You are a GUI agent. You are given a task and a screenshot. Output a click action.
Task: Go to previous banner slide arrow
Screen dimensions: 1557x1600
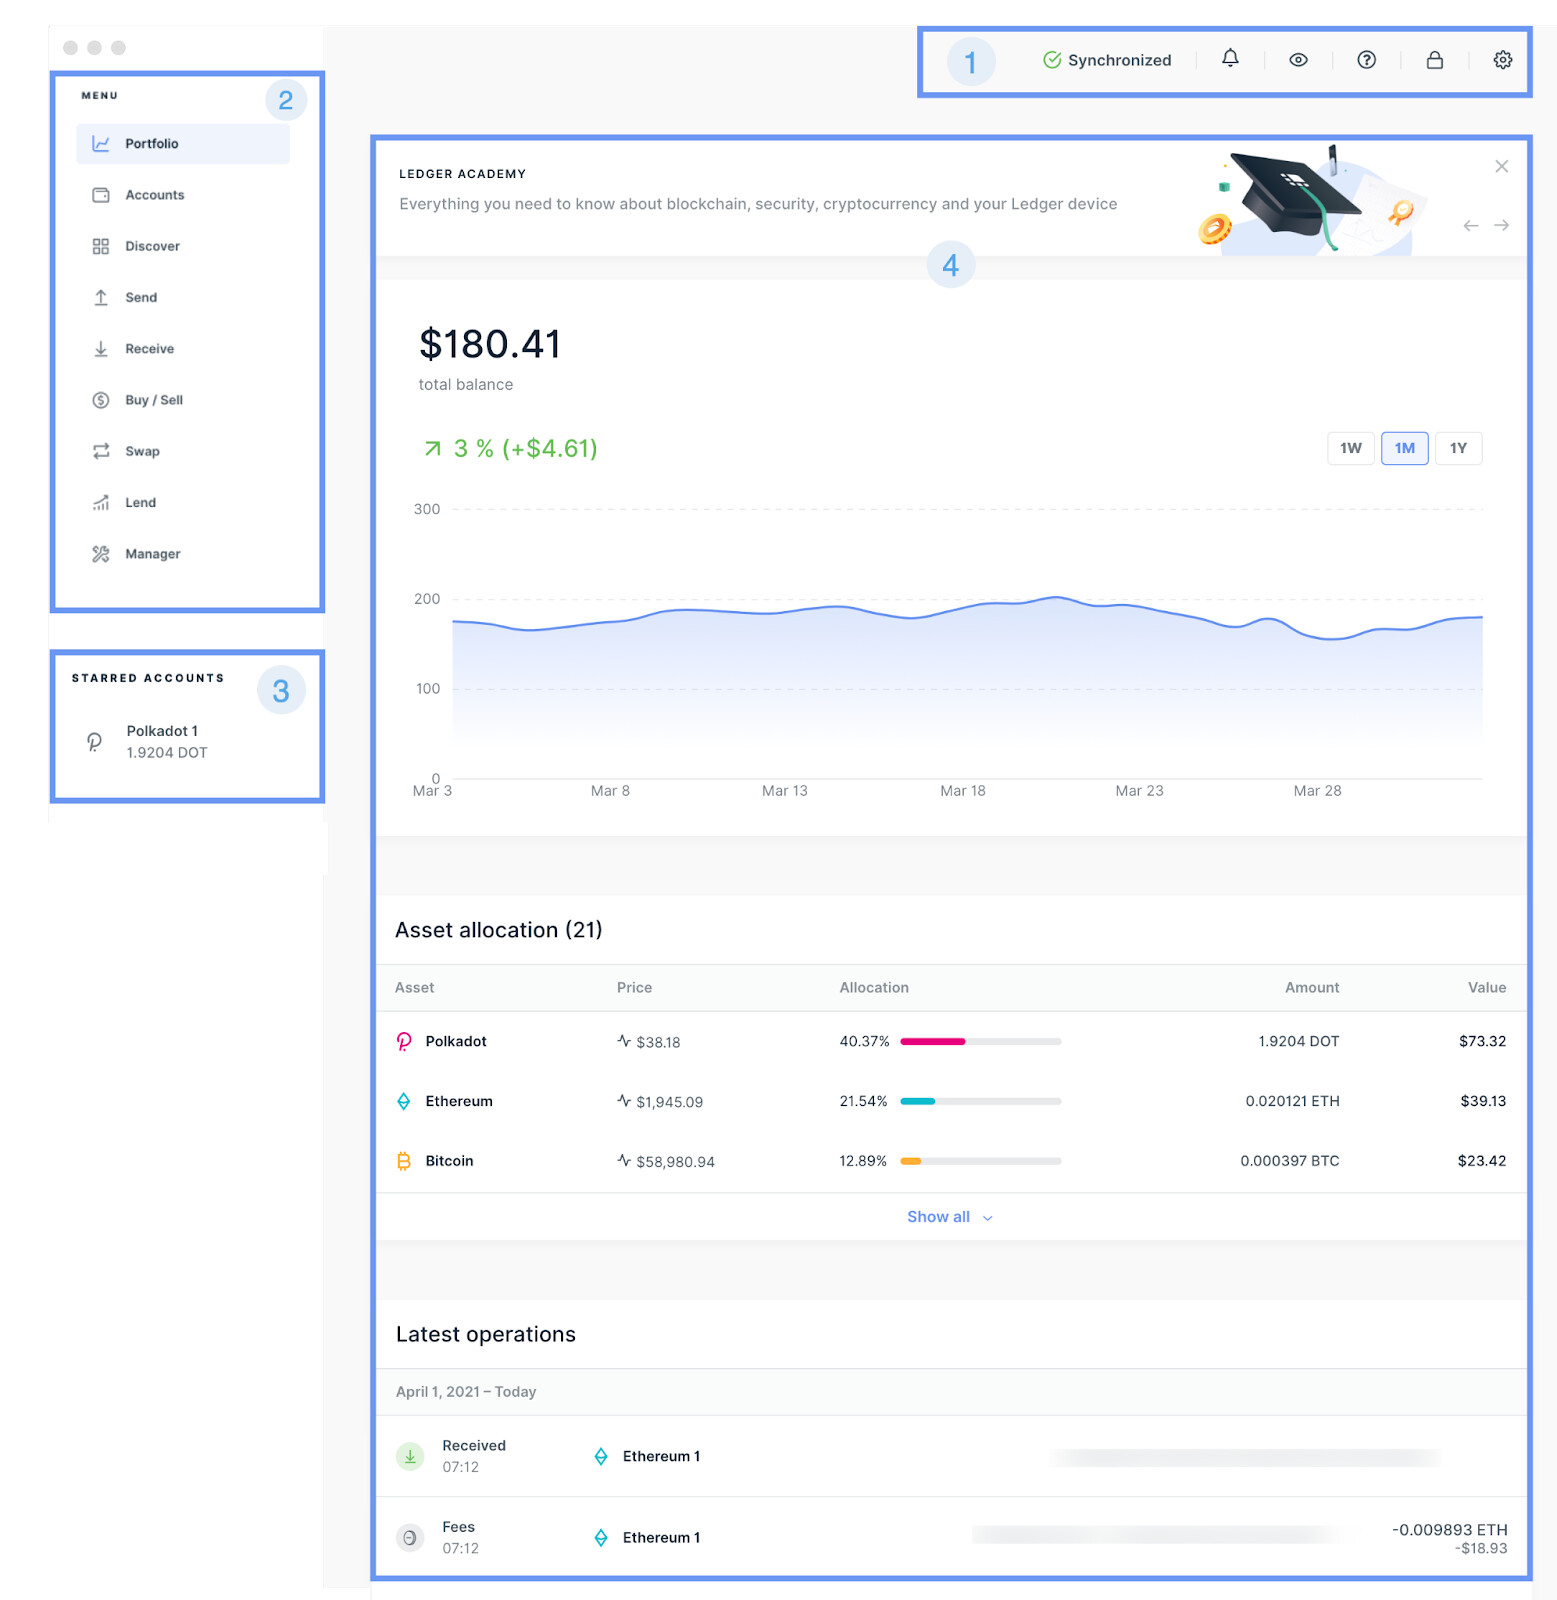coord(1470,226)
